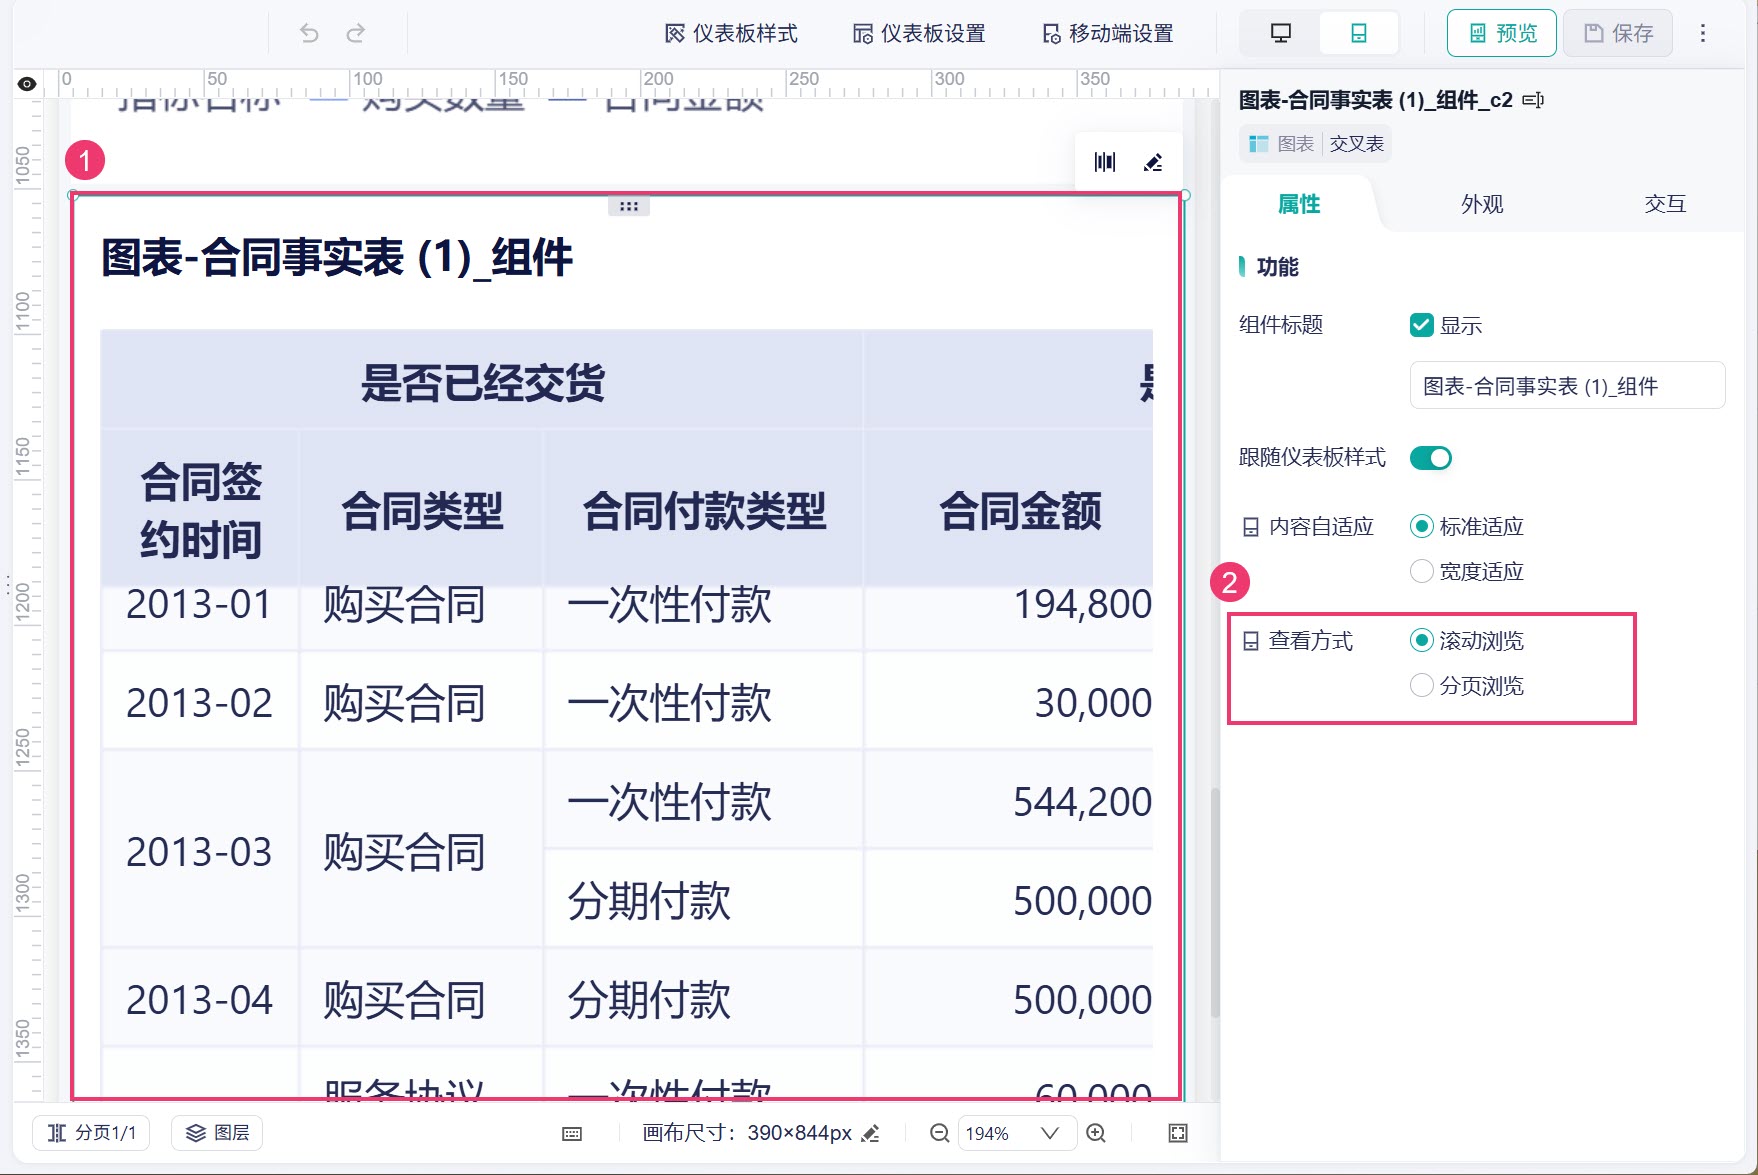Viewport: 1758px width, 1175px height.
Task: Open the 交互 tab
Action: pos(1665,204)
